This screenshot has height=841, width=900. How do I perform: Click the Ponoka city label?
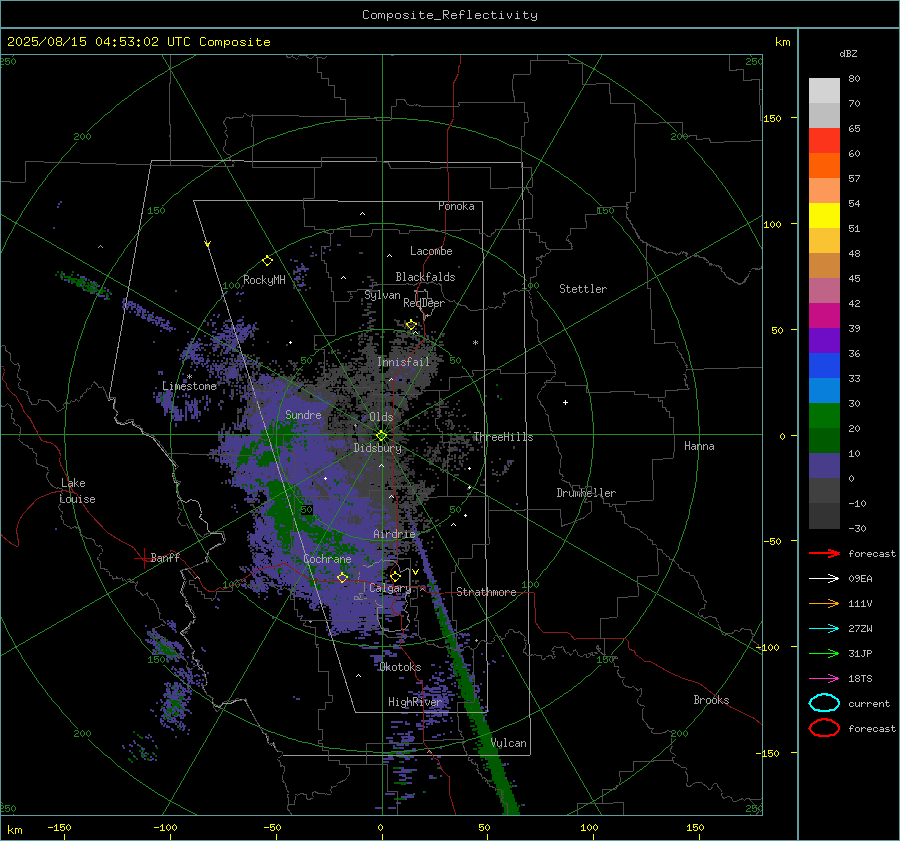[456, 207]
